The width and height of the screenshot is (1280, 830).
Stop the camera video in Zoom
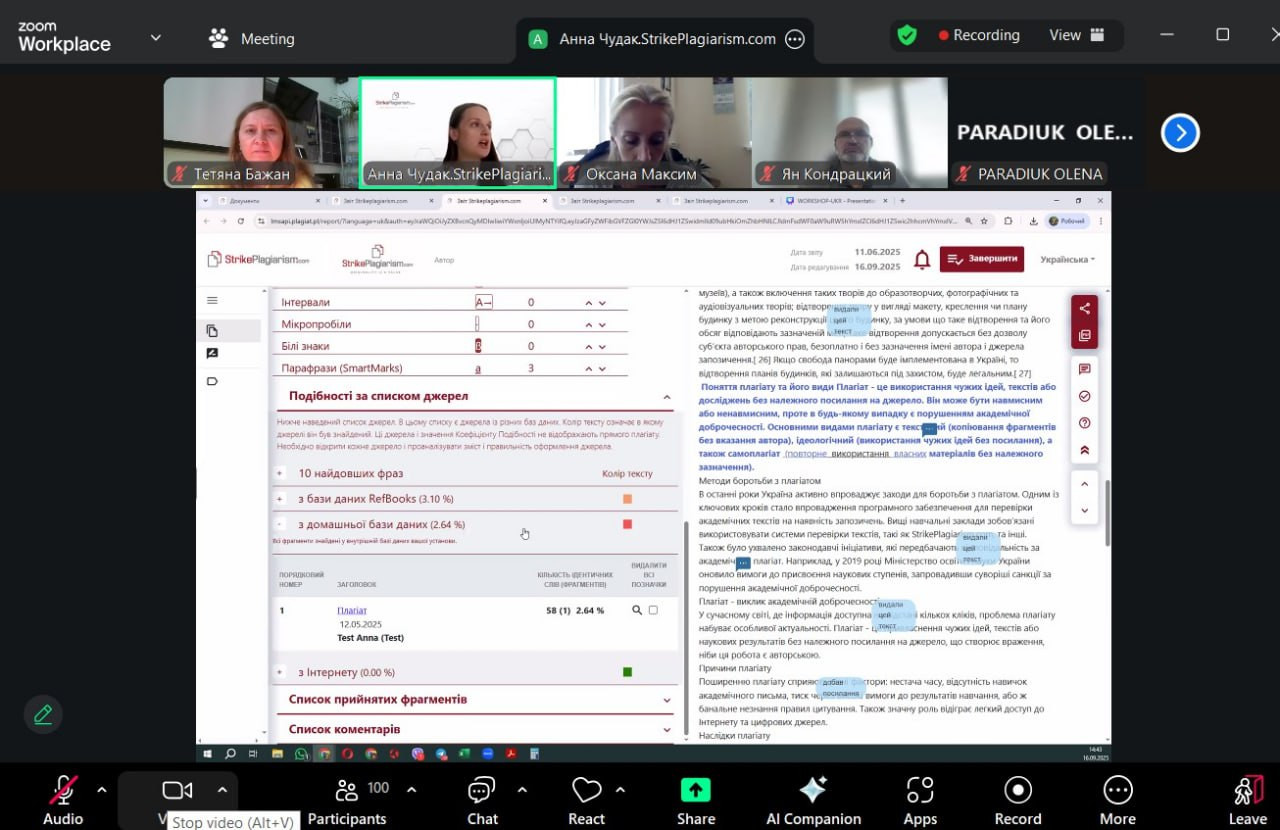tap(177, 792)
